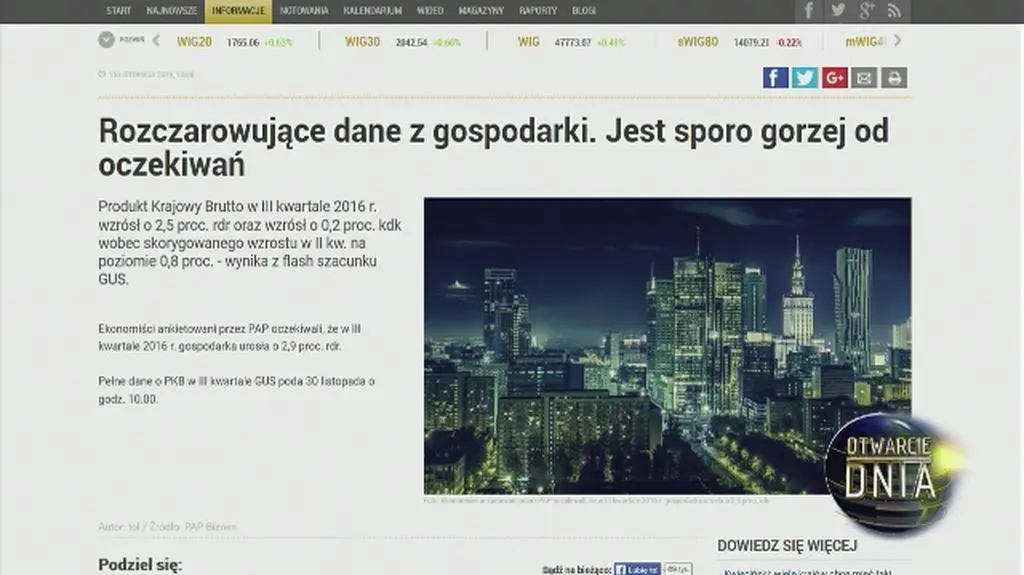Print the article with printer icon
Viewport: 1024px width, 575px height.
(894, 78)
